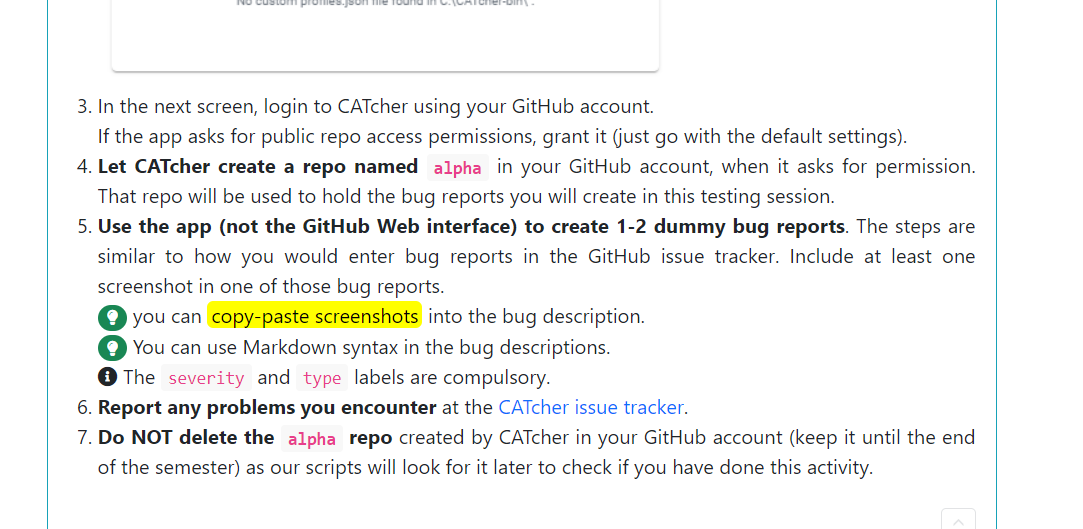
Task: Click the scroll-to-top chevron button
Action: [x=958, y=519]
